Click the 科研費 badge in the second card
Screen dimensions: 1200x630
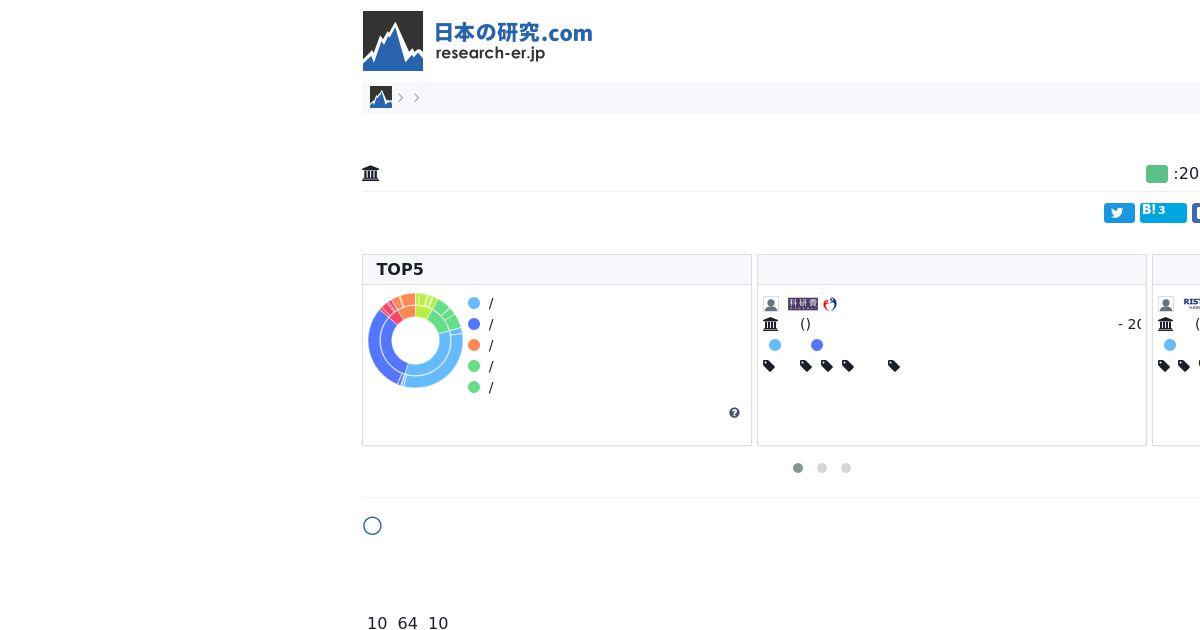click(803, 304)
